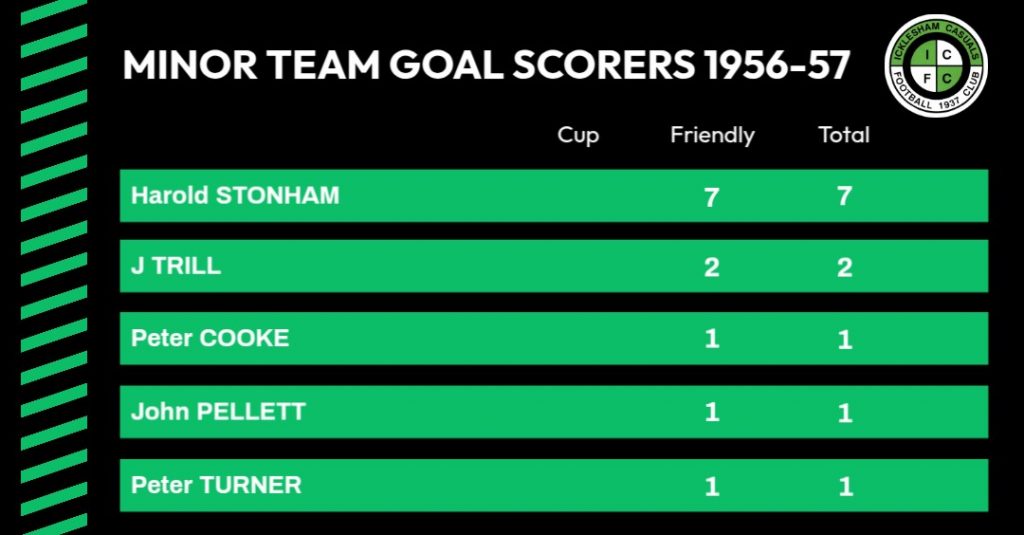Click Peter Turner's Total goals value
This screenshot has height=535, width=1024.
[x=845, y=486]
